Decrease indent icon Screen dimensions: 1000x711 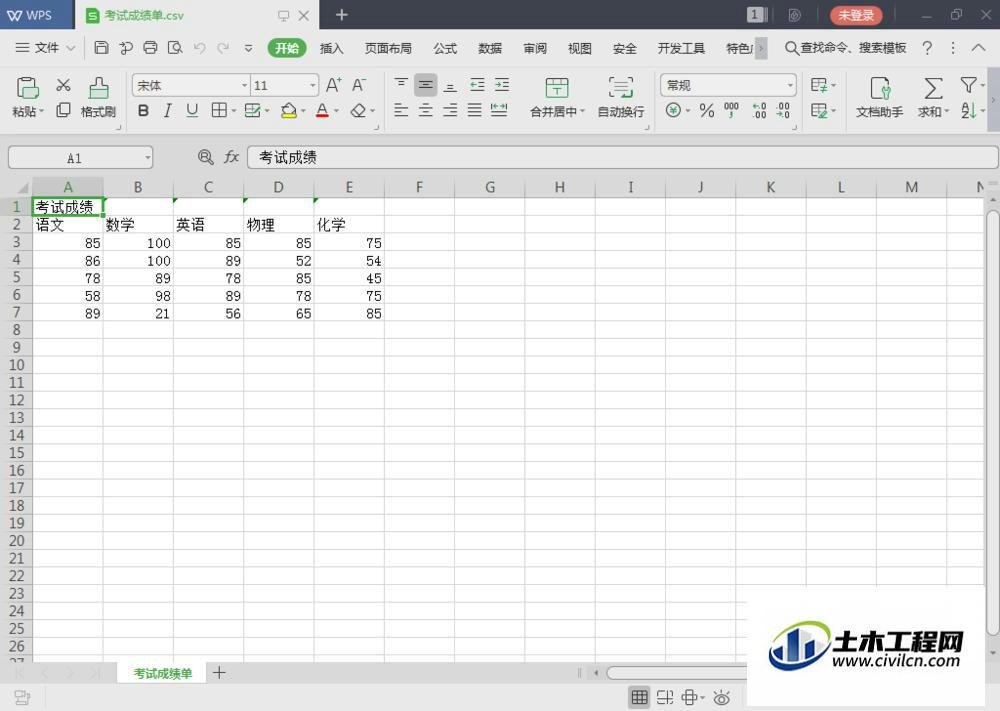tap(477, 85)
